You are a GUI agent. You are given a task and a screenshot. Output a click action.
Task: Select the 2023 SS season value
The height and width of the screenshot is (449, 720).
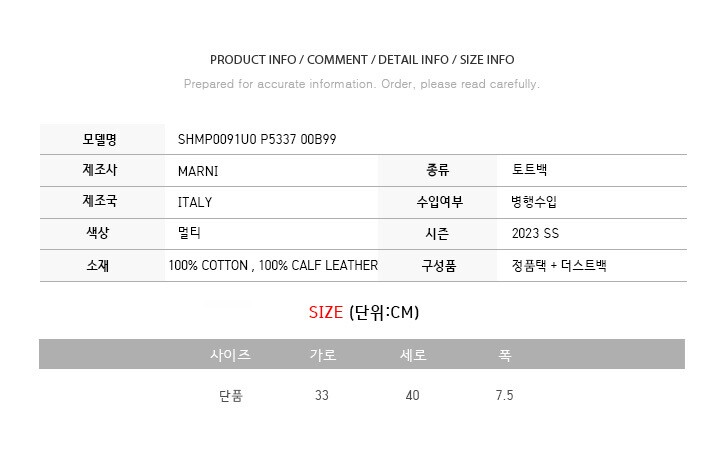537,234
